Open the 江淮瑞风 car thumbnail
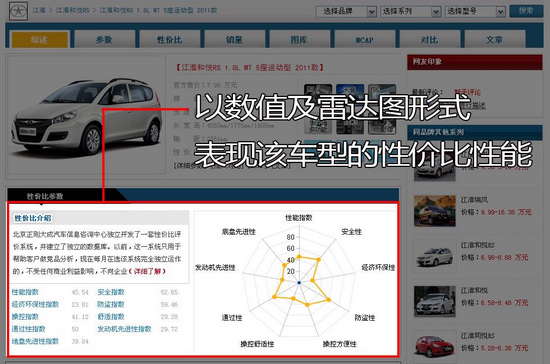The image size is (550, 364). tap(435, 210)
